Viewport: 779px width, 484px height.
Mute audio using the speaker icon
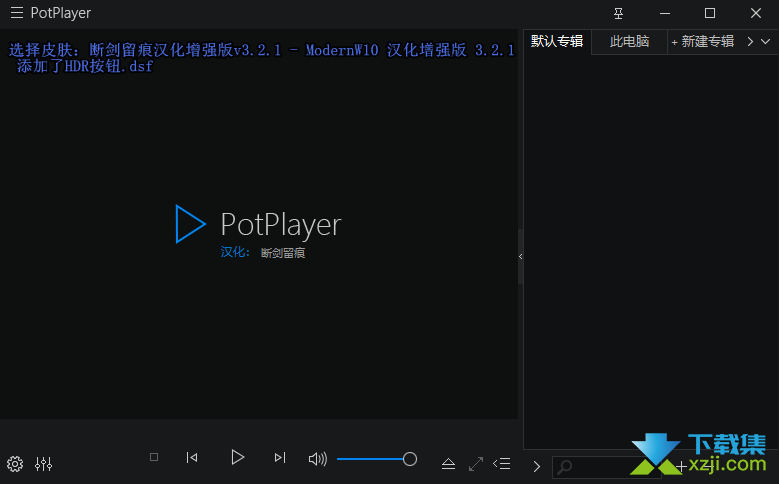tap(317, 459)
